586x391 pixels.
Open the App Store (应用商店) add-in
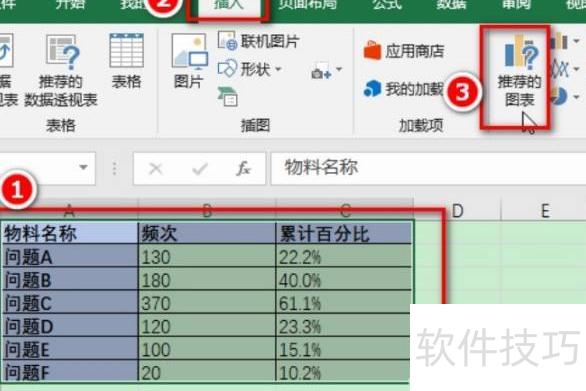[x=404, y=51]
